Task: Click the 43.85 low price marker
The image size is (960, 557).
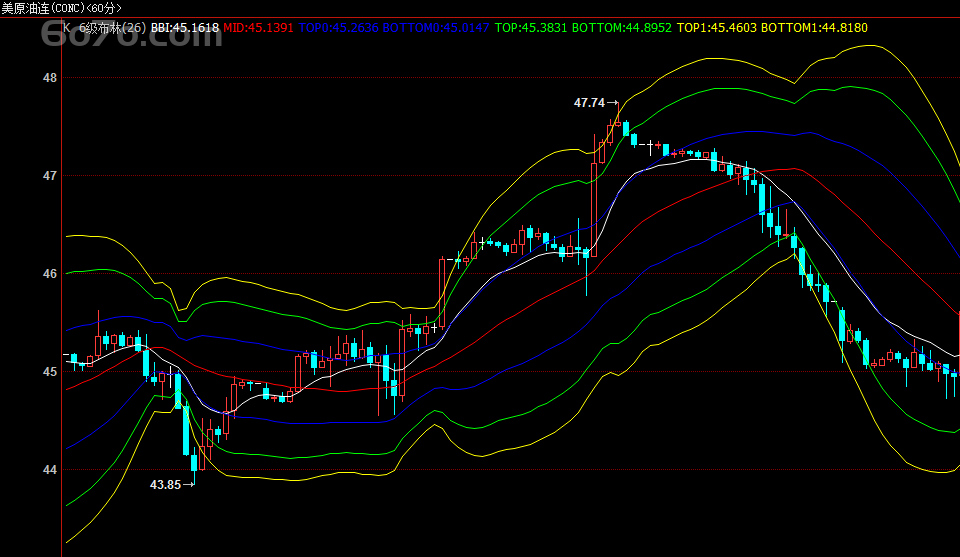Action: click(165, 485)
